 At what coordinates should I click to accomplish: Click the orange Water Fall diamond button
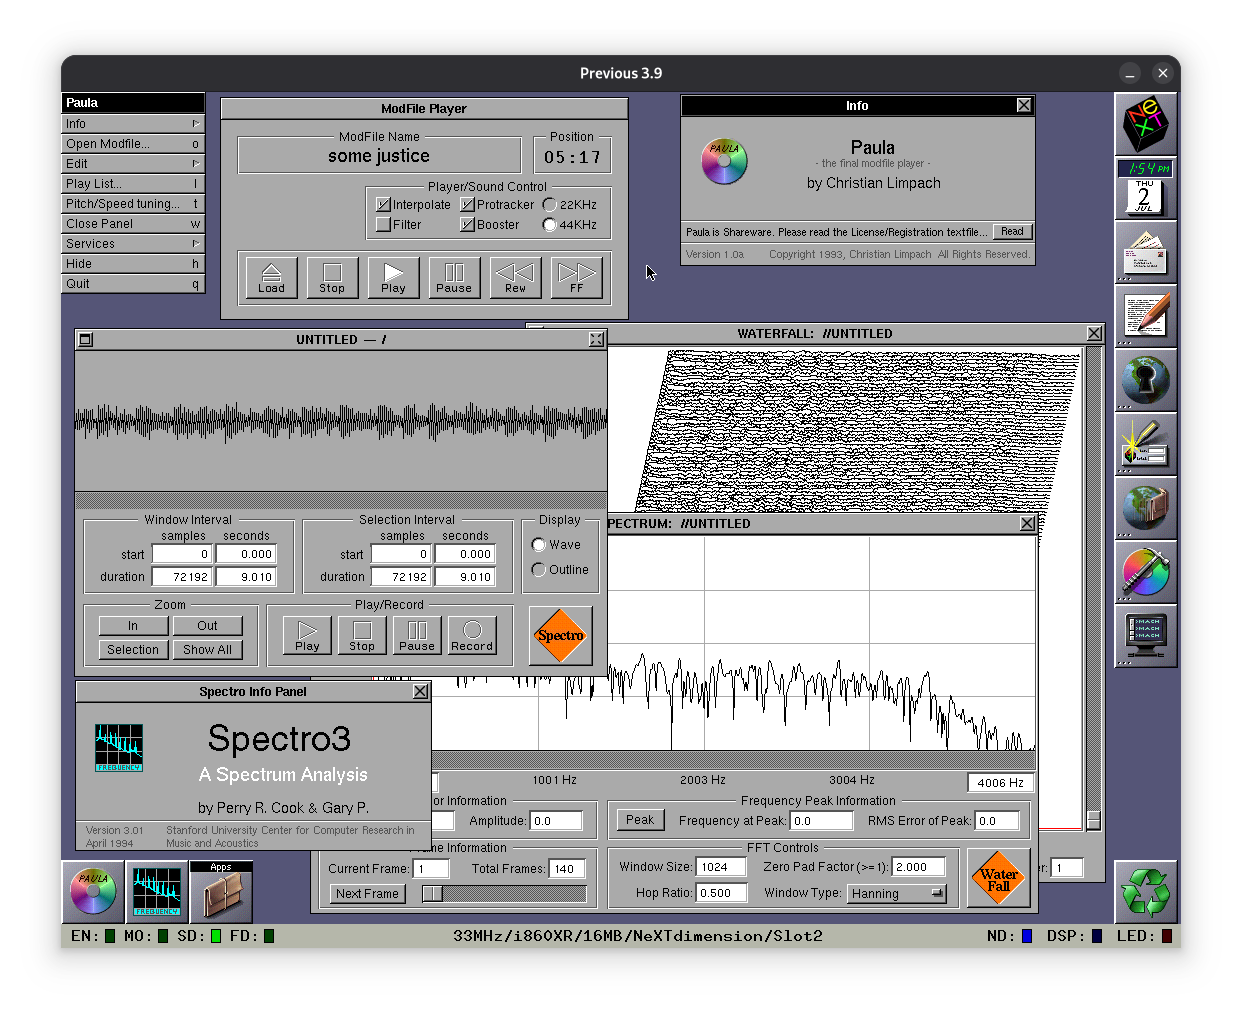998,879
